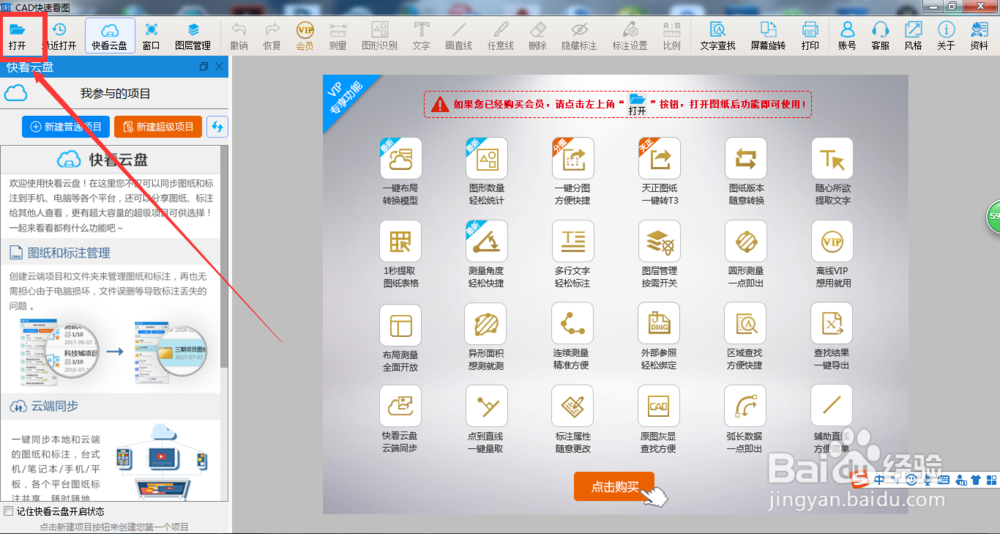The image size is (1000, 534).
Task: Click 新建超级项目 button
Action: [x=158, y=126]
